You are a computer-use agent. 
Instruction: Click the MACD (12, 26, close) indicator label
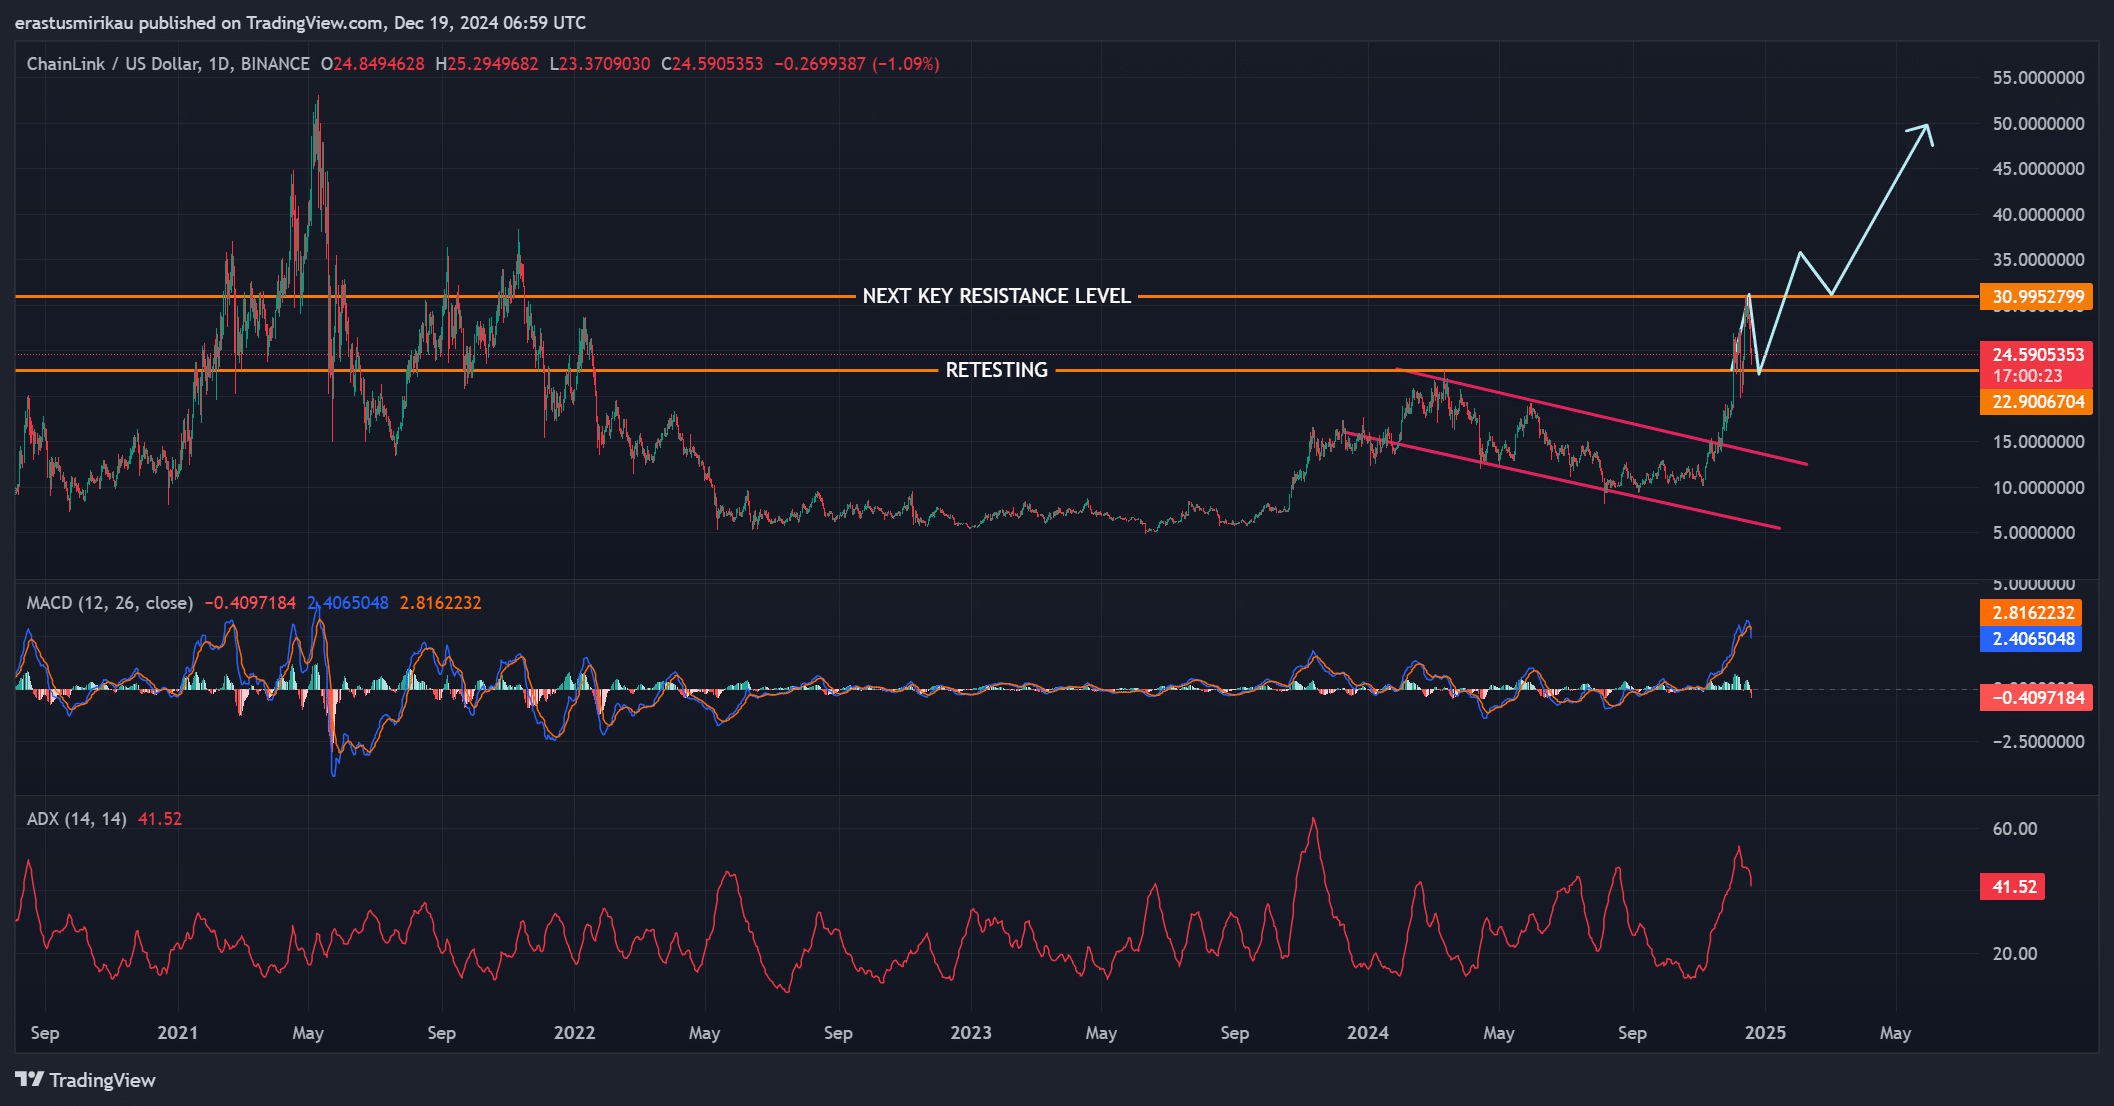point(109,603)
